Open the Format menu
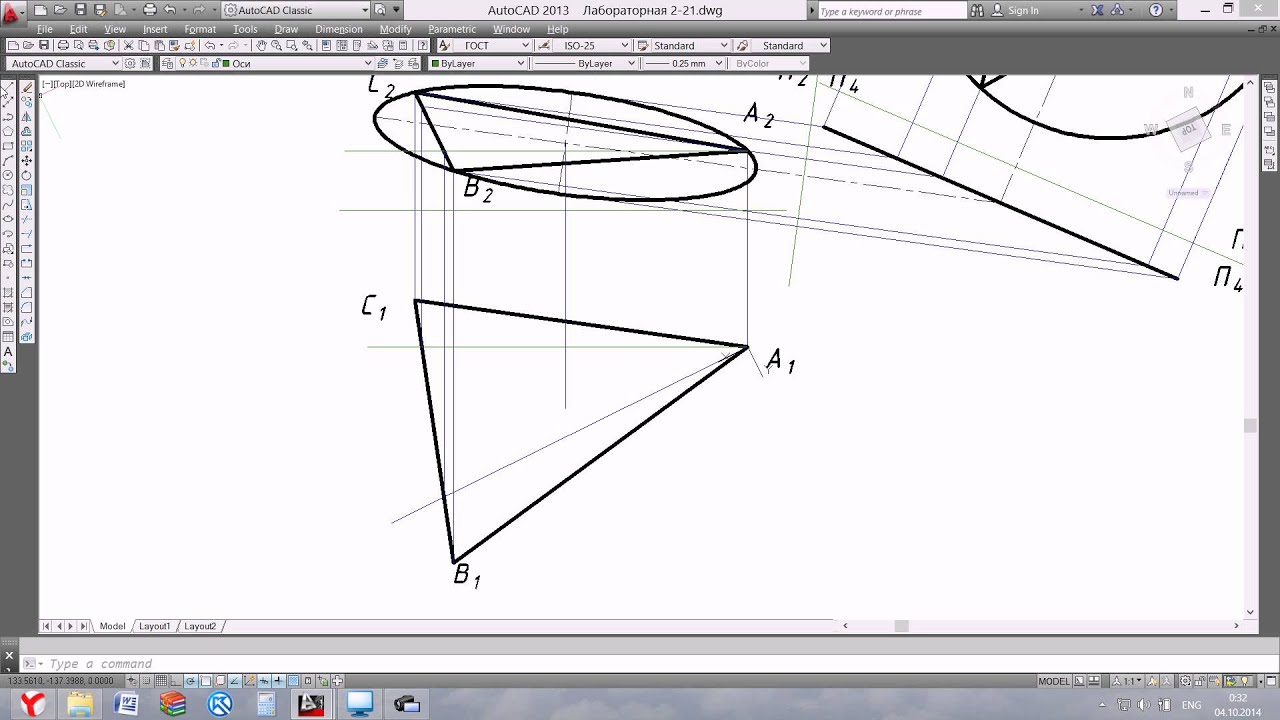Image resolution: width=1280 pixels, height=720 pixels. coord(200,29)
